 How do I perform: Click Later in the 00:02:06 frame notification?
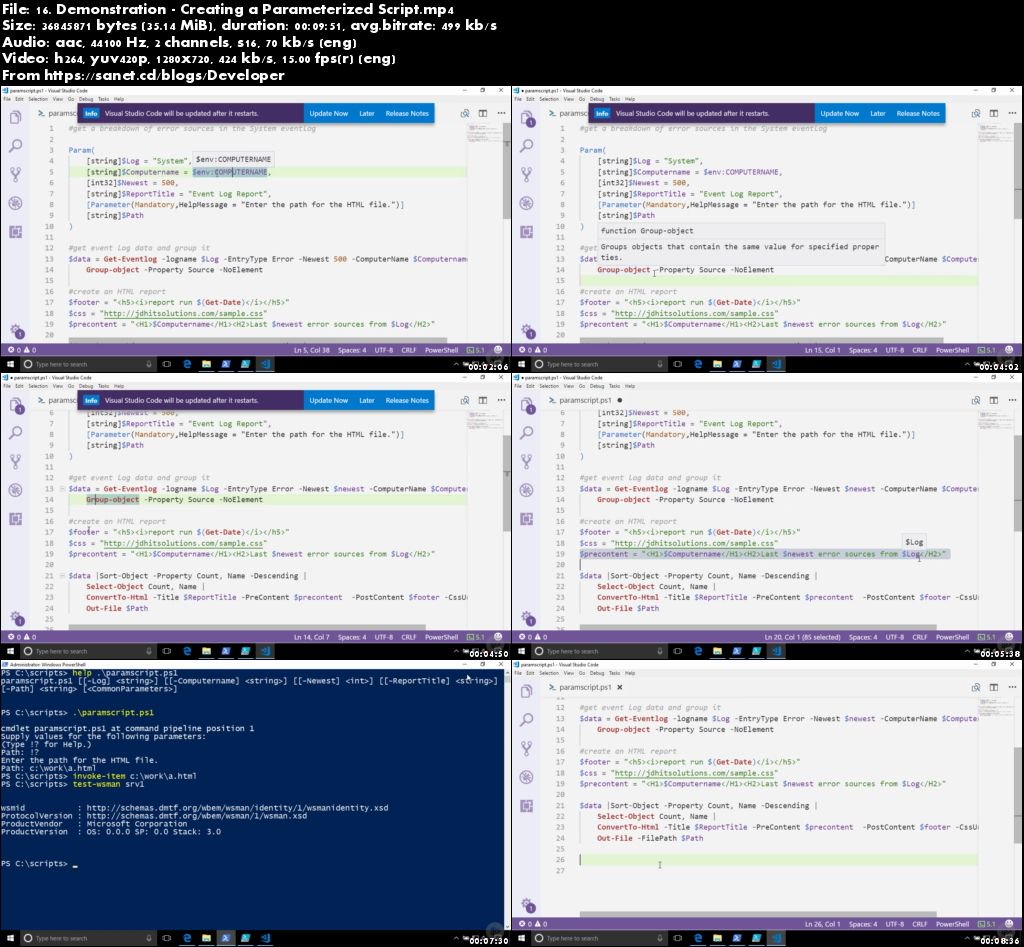pos(366,114)
